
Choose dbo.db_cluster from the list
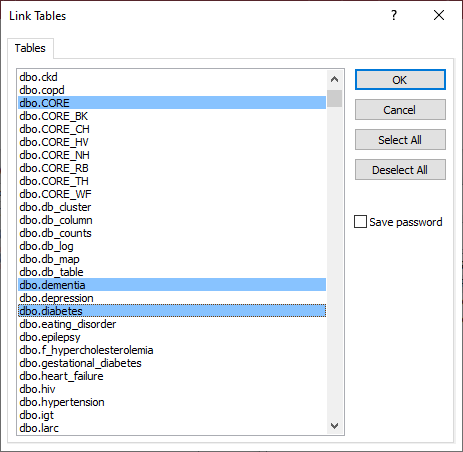(172, 207)
